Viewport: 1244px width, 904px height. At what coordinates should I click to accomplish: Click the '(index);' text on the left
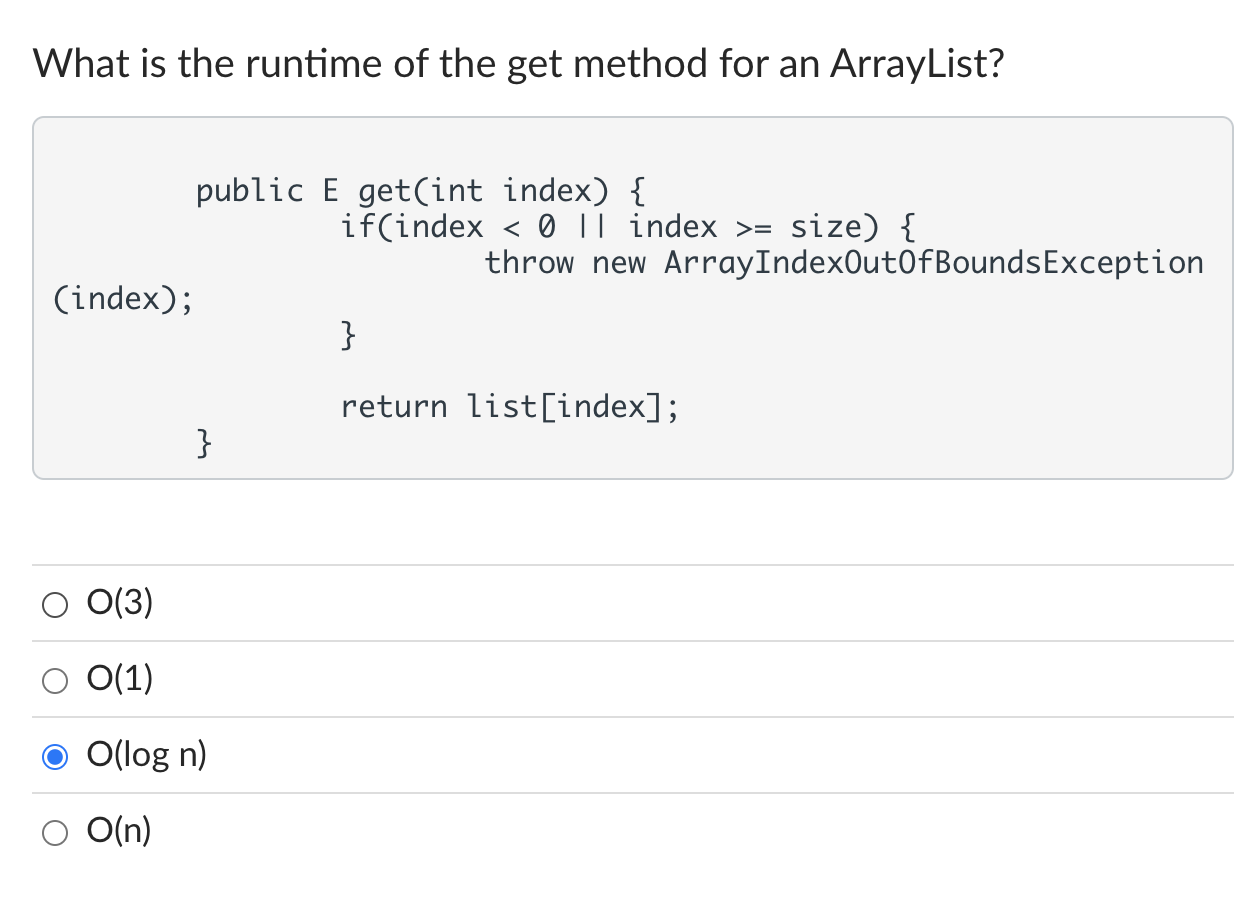click(x=122, y=298)
